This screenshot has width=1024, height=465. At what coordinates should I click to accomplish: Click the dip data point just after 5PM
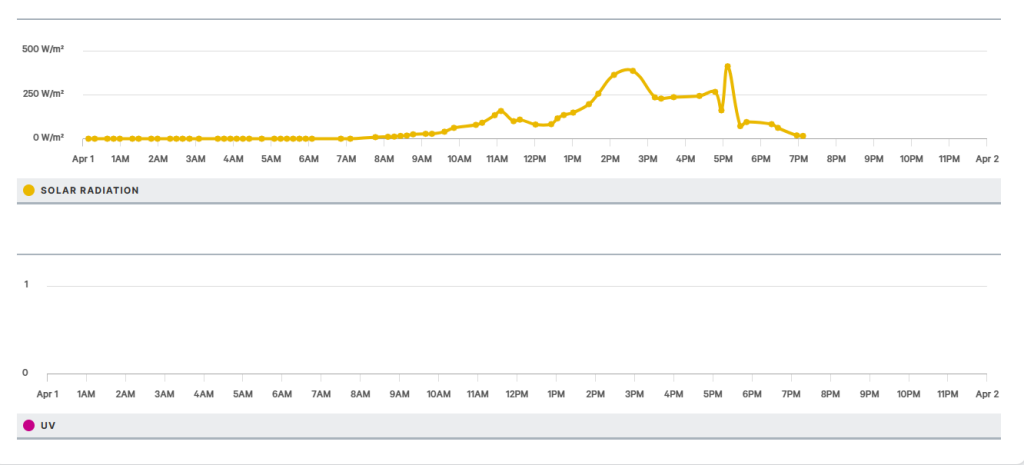click(x=721, y=110)
